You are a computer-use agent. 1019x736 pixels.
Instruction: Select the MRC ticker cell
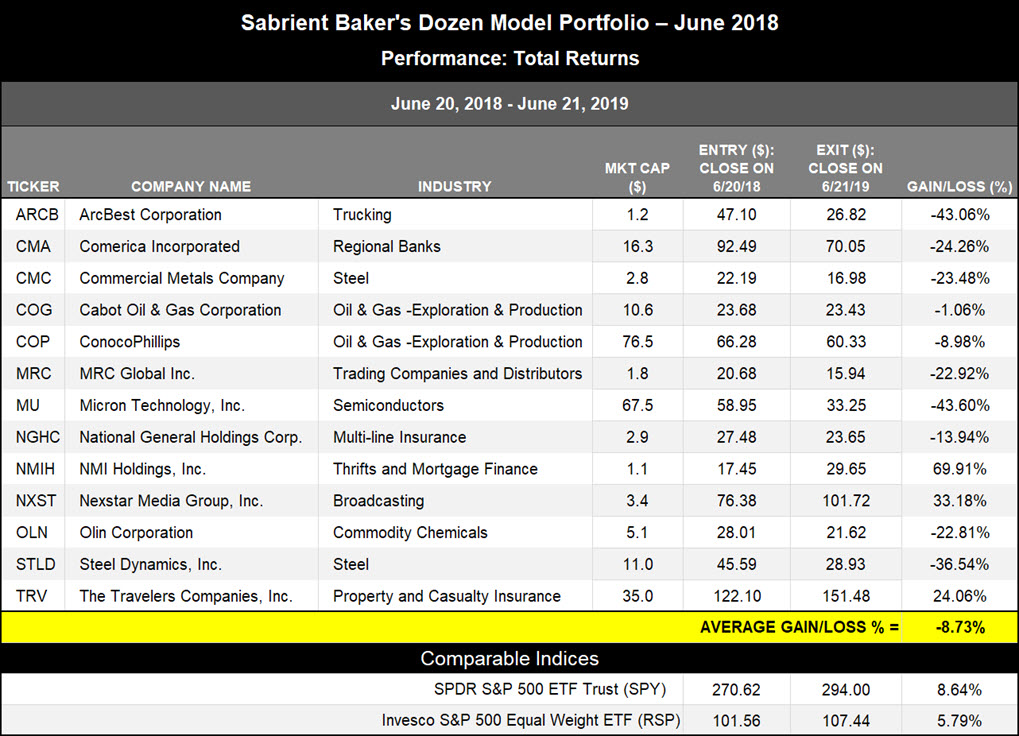(x=33, y=374)
